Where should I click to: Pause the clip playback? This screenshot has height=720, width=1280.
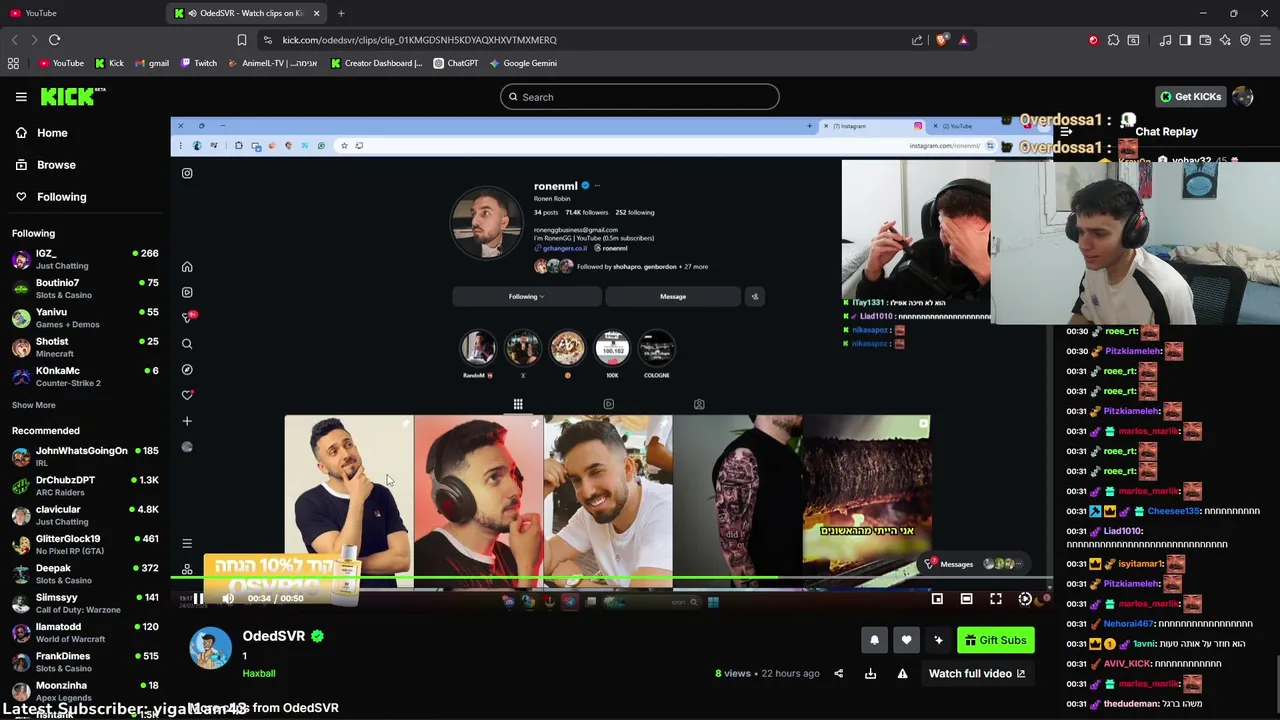pos(198,599)
